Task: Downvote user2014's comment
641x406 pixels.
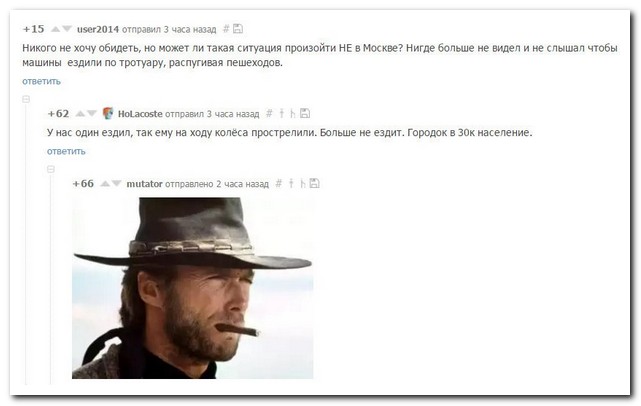Action: [x=67, y=29]
